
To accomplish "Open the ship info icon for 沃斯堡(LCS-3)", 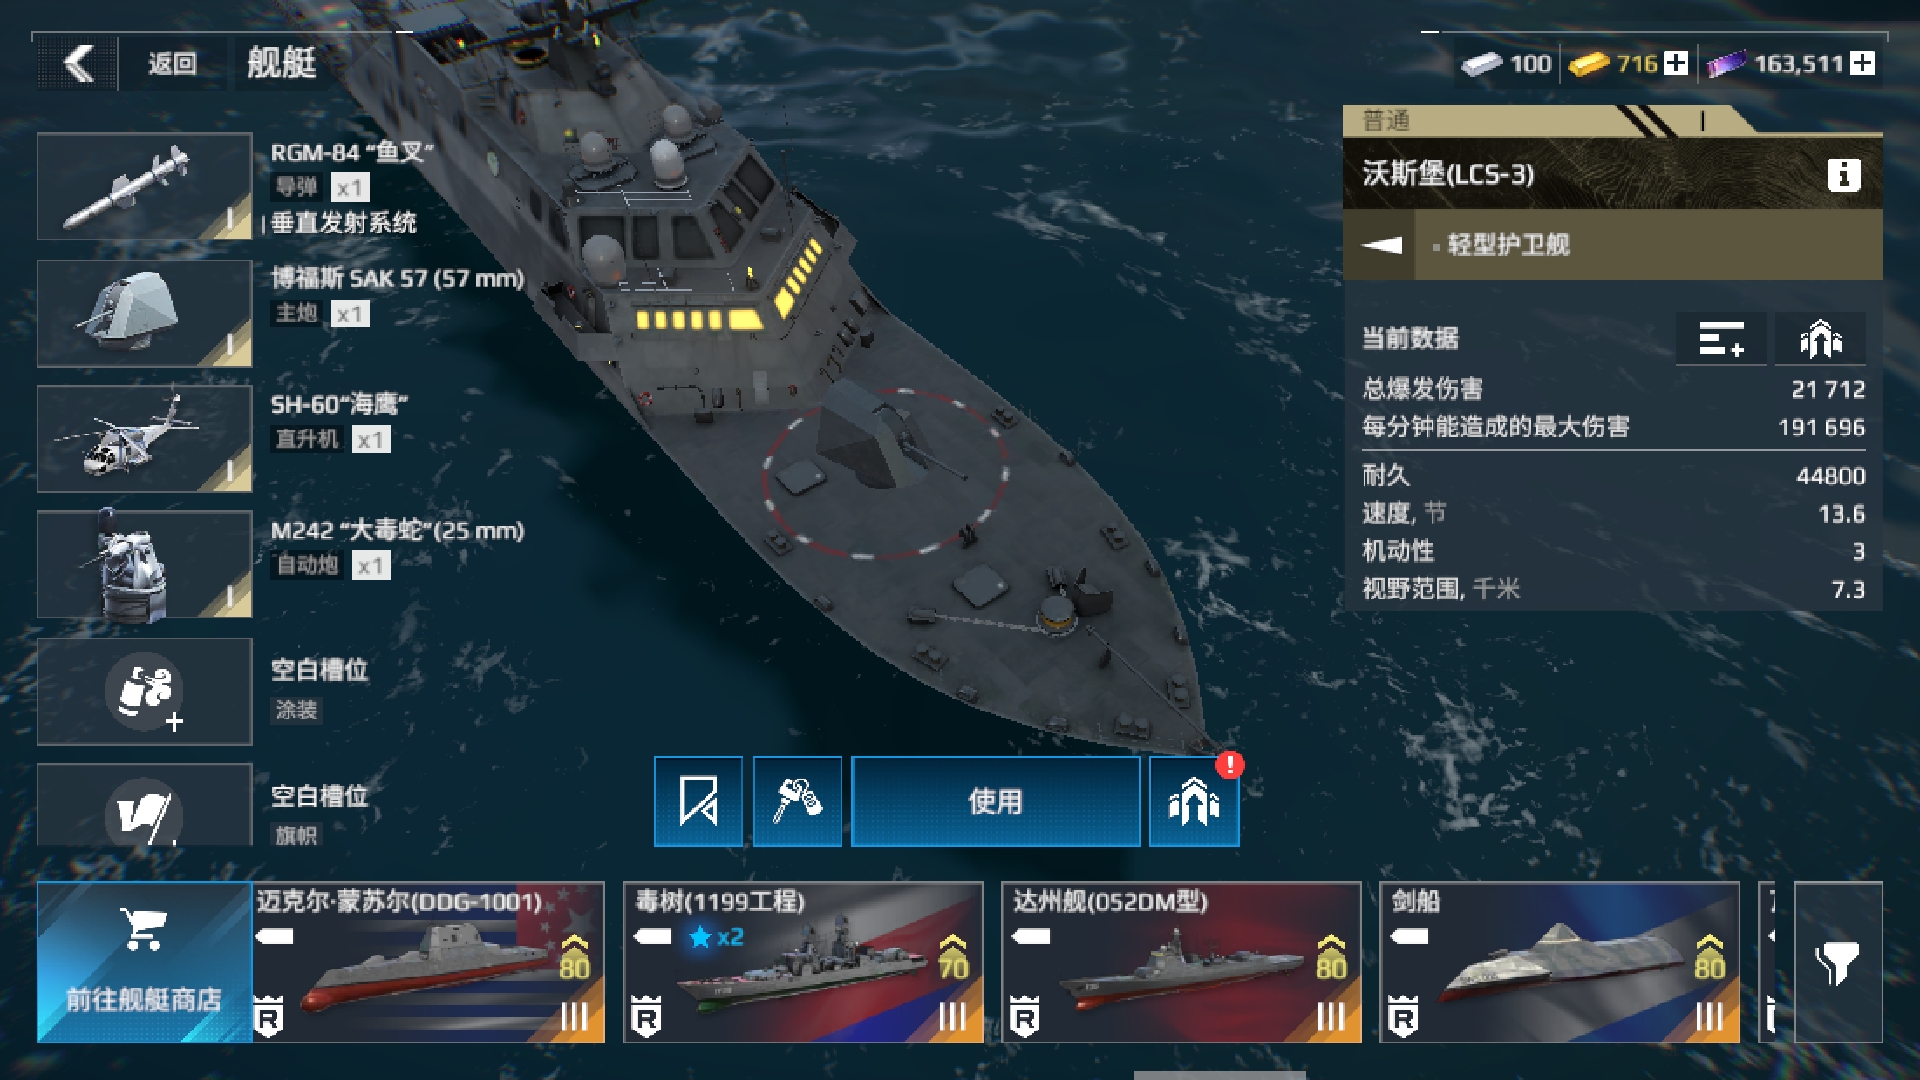I will (x=1843, y=175).
